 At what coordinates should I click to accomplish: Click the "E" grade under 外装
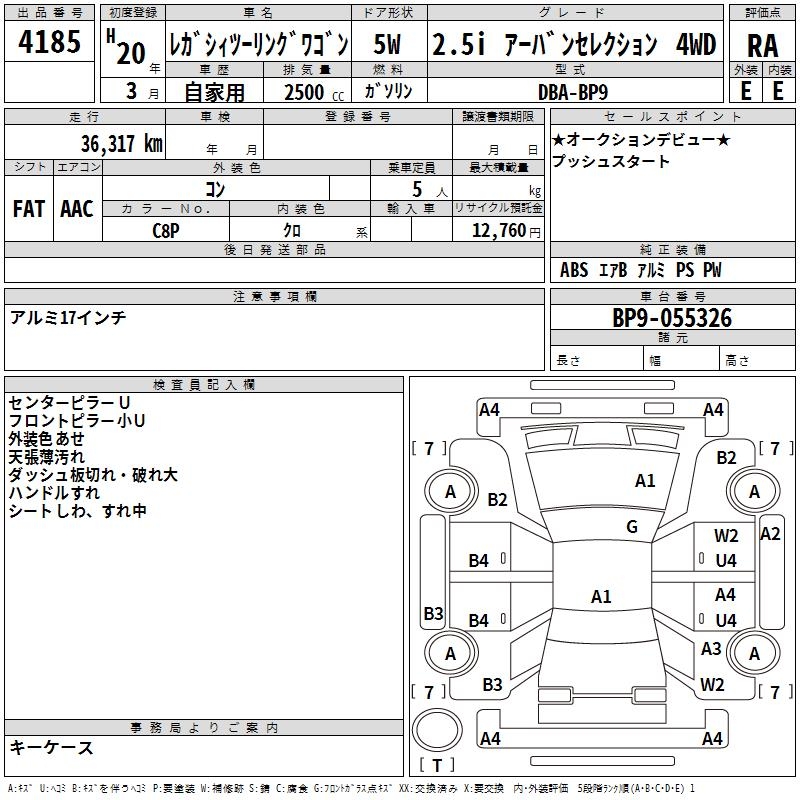745,91
